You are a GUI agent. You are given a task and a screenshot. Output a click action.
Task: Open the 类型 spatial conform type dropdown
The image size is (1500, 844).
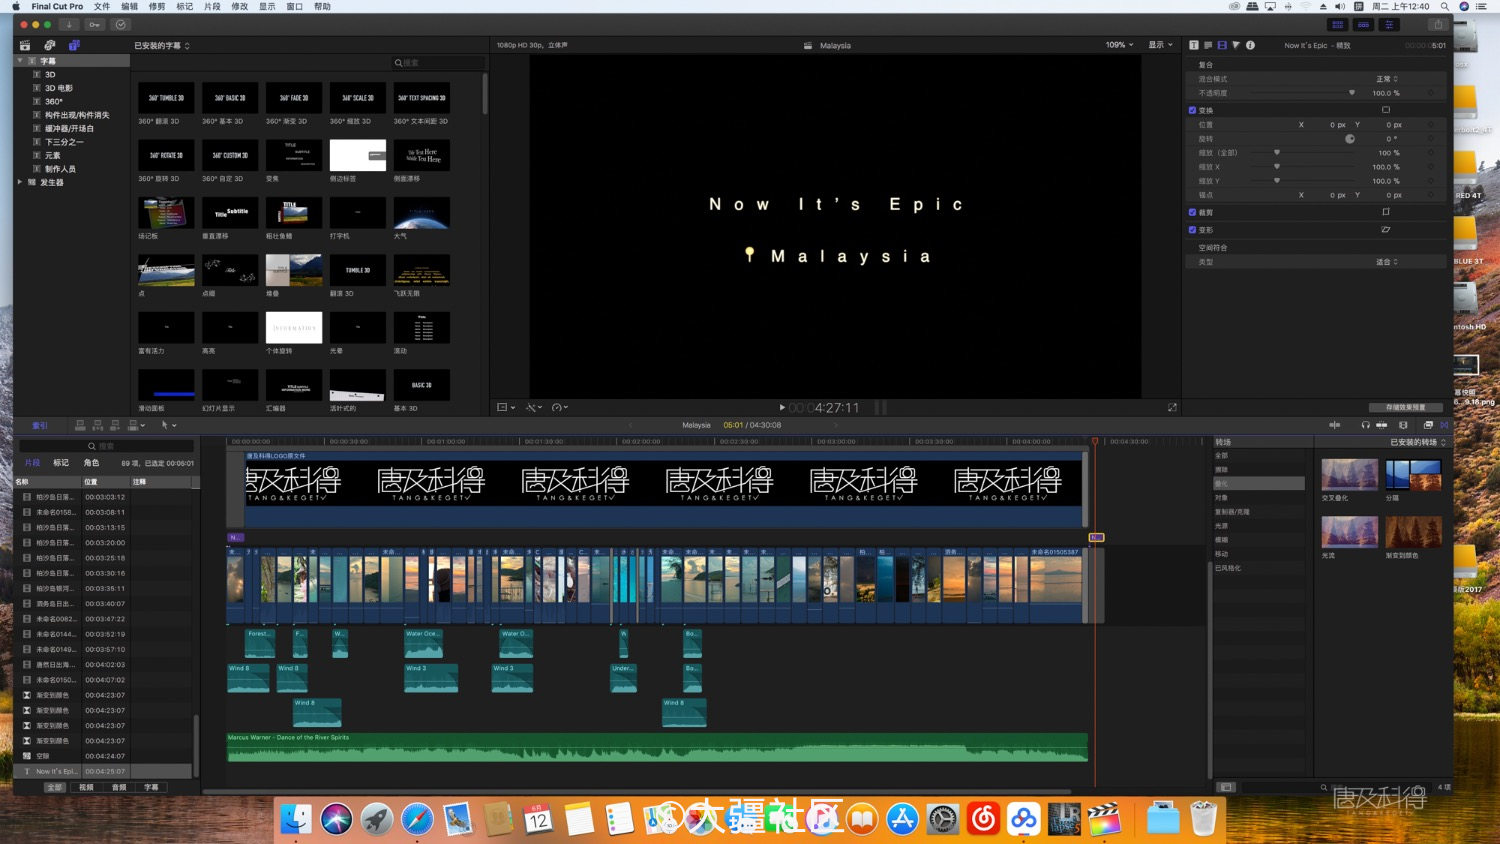click(1387, 262)
